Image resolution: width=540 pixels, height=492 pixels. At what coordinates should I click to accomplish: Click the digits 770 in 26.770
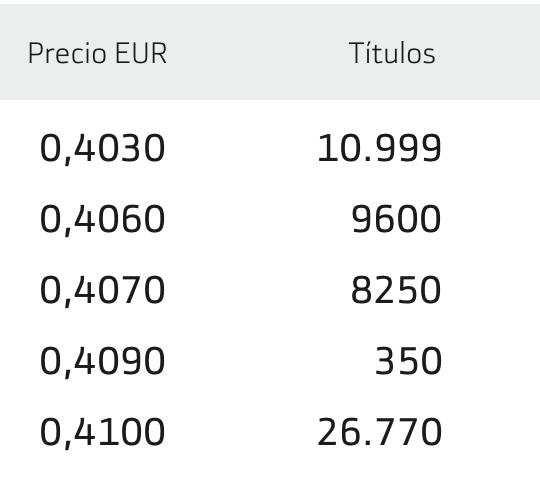[408, 432]
